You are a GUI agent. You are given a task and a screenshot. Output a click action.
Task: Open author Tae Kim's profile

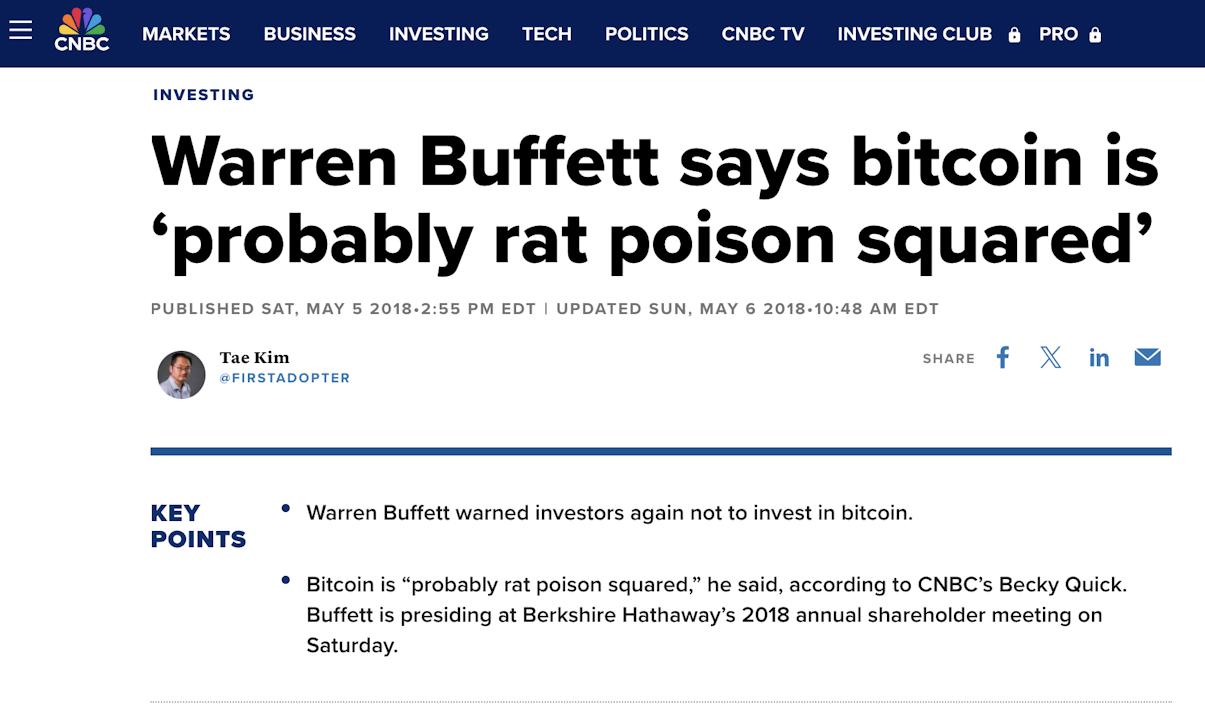[255, 357]
